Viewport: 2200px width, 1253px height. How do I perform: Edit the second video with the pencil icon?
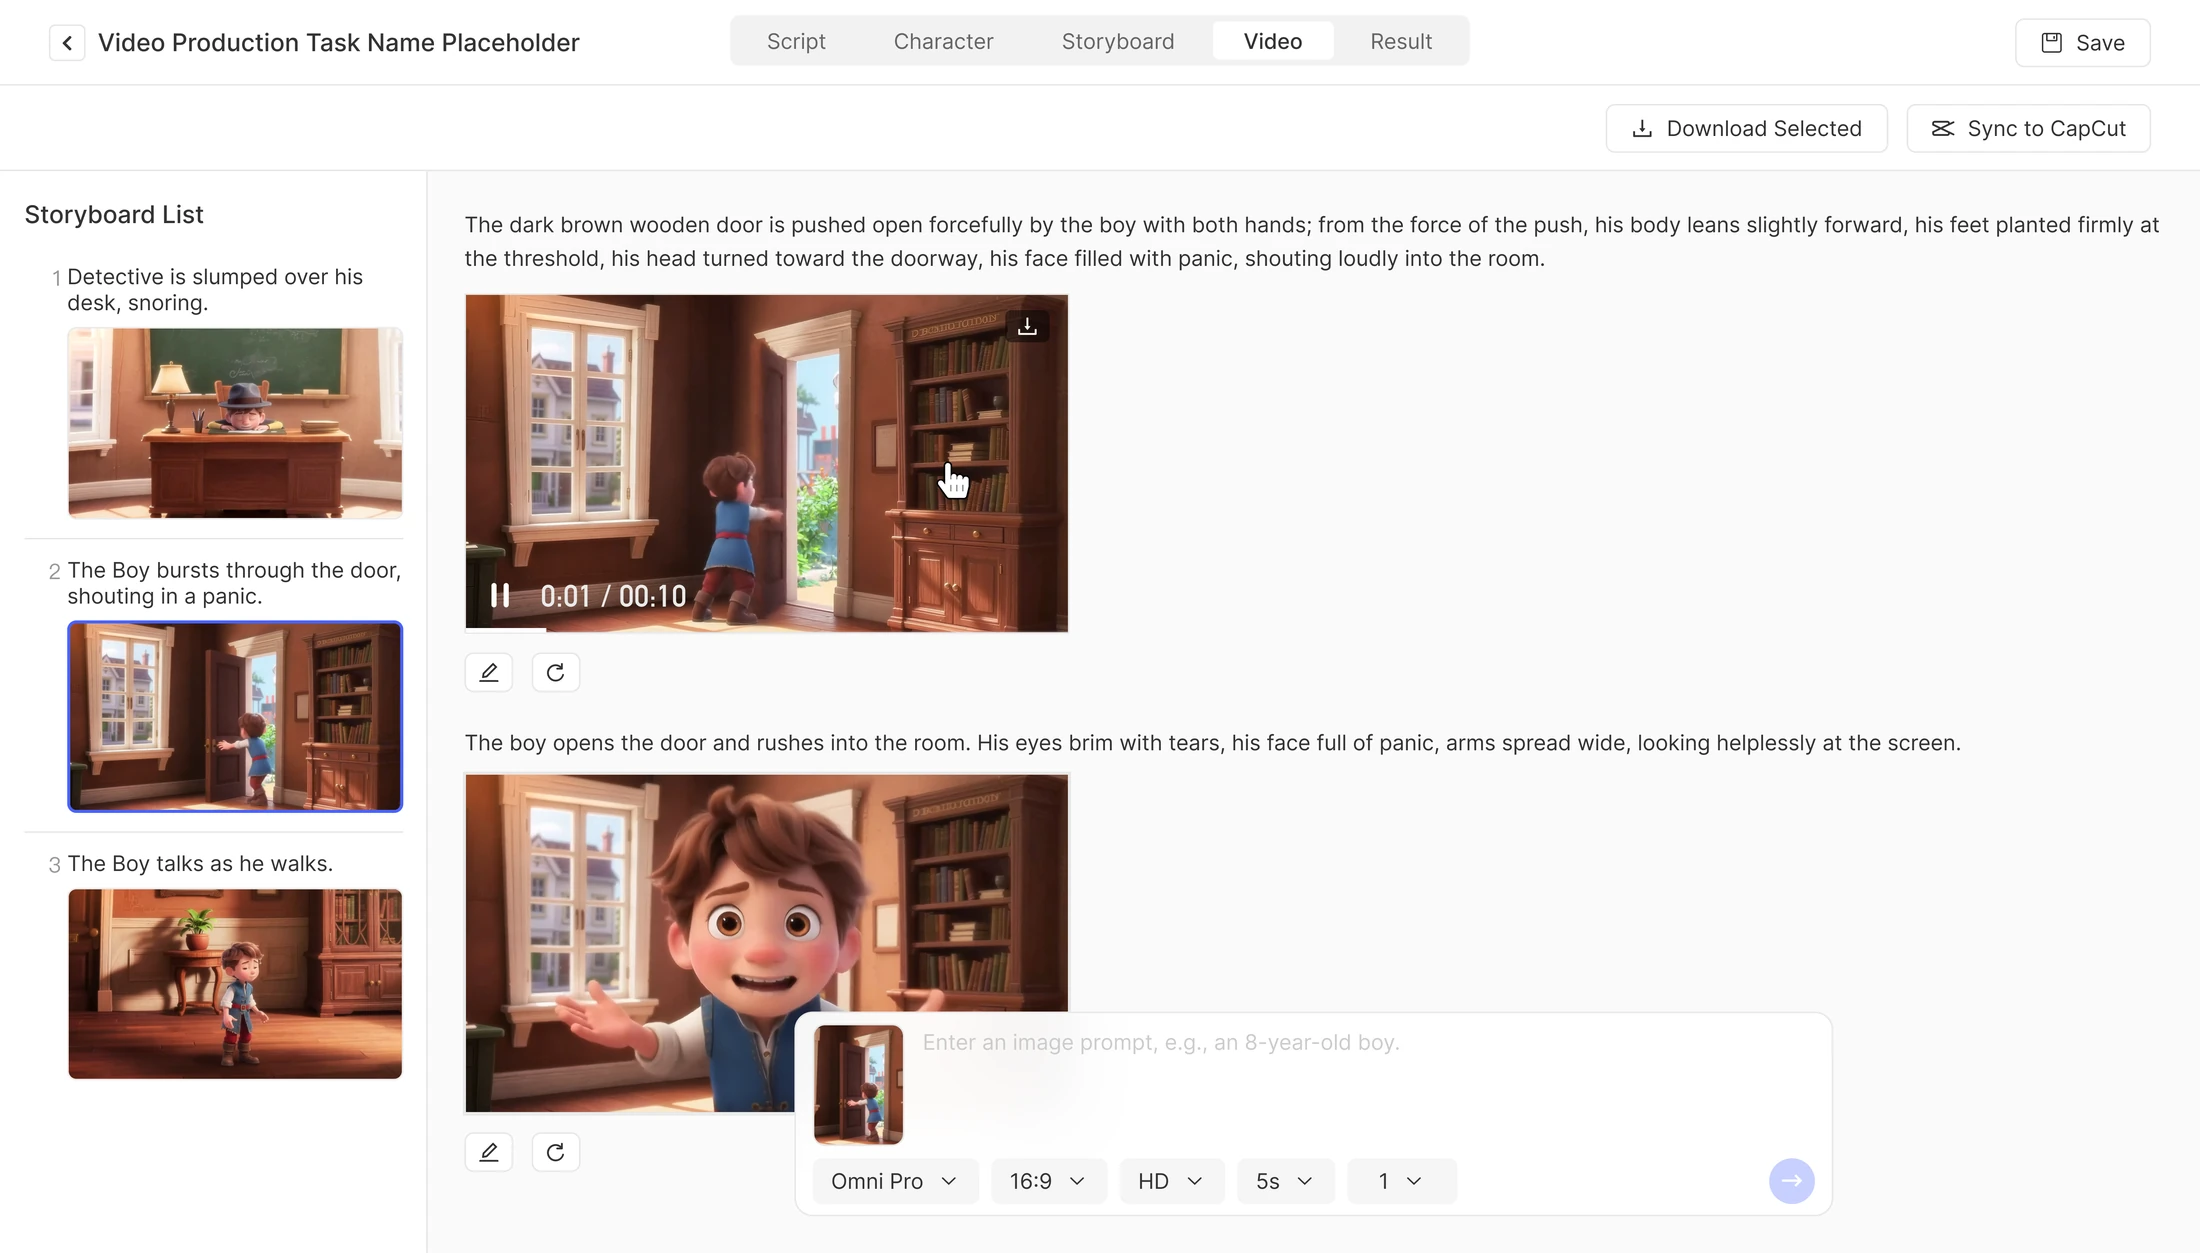[489, 1152]
